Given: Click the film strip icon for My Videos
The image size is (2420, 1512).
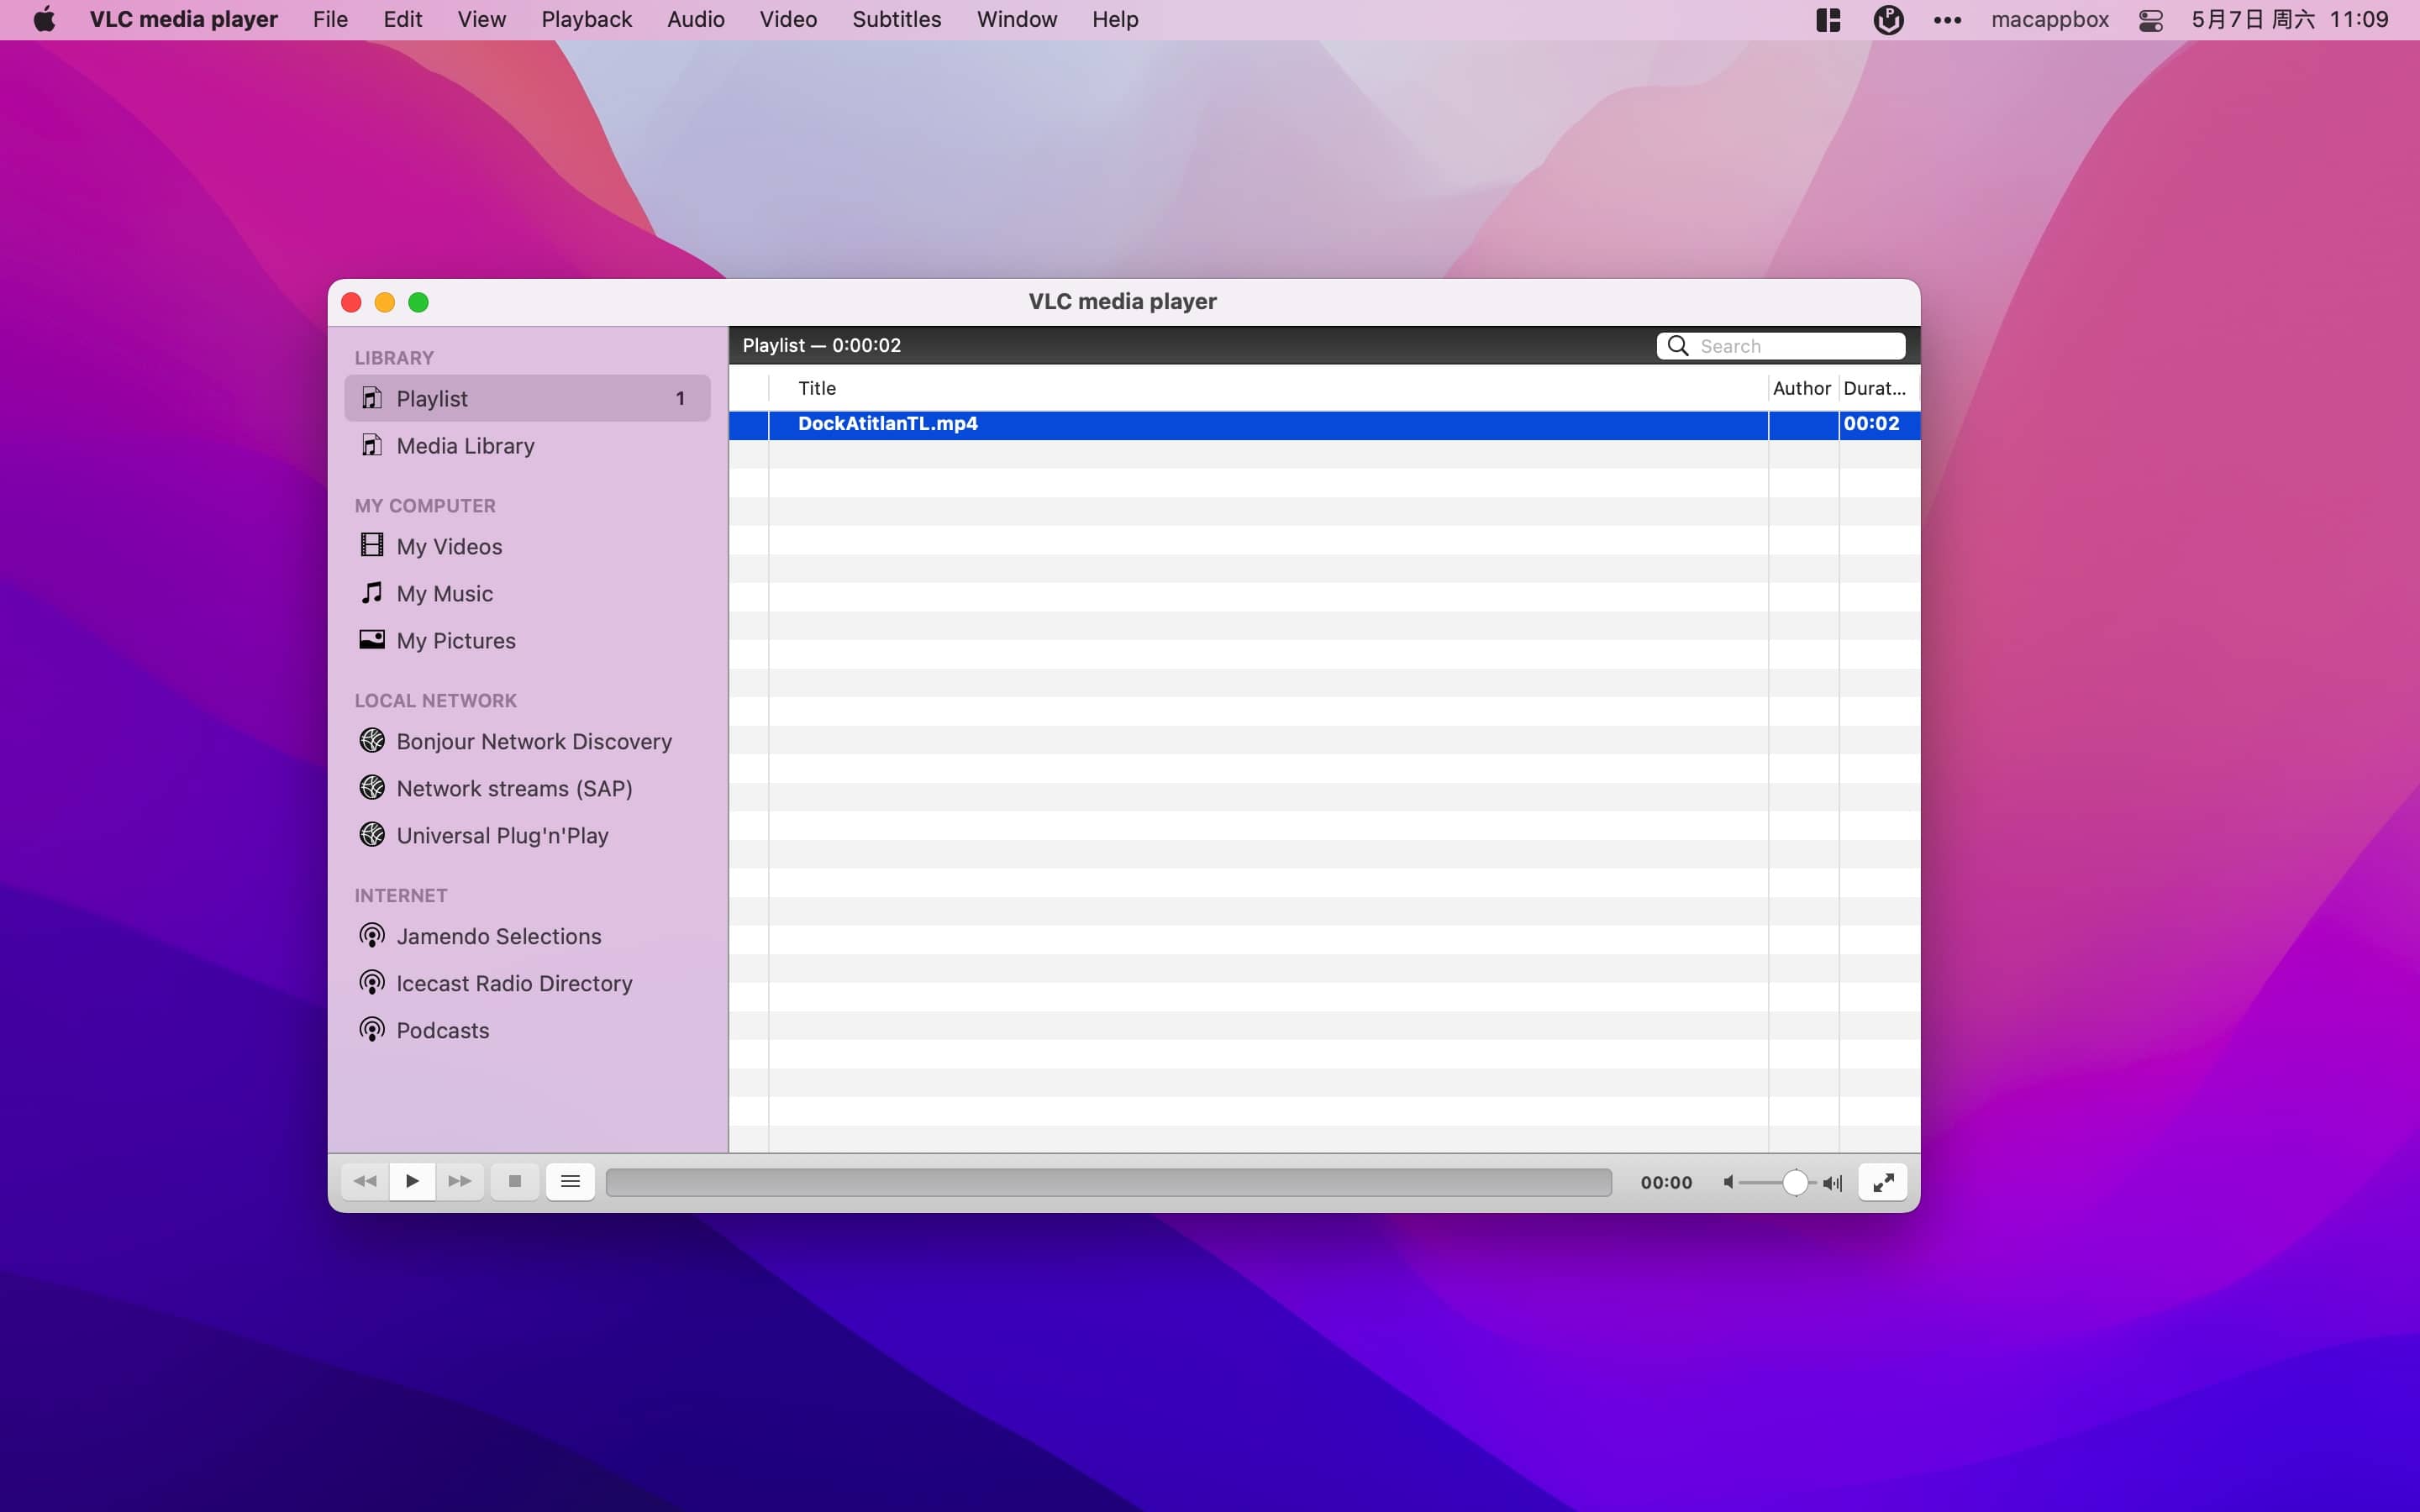Looking at the screenshot, I should point(371,545).
